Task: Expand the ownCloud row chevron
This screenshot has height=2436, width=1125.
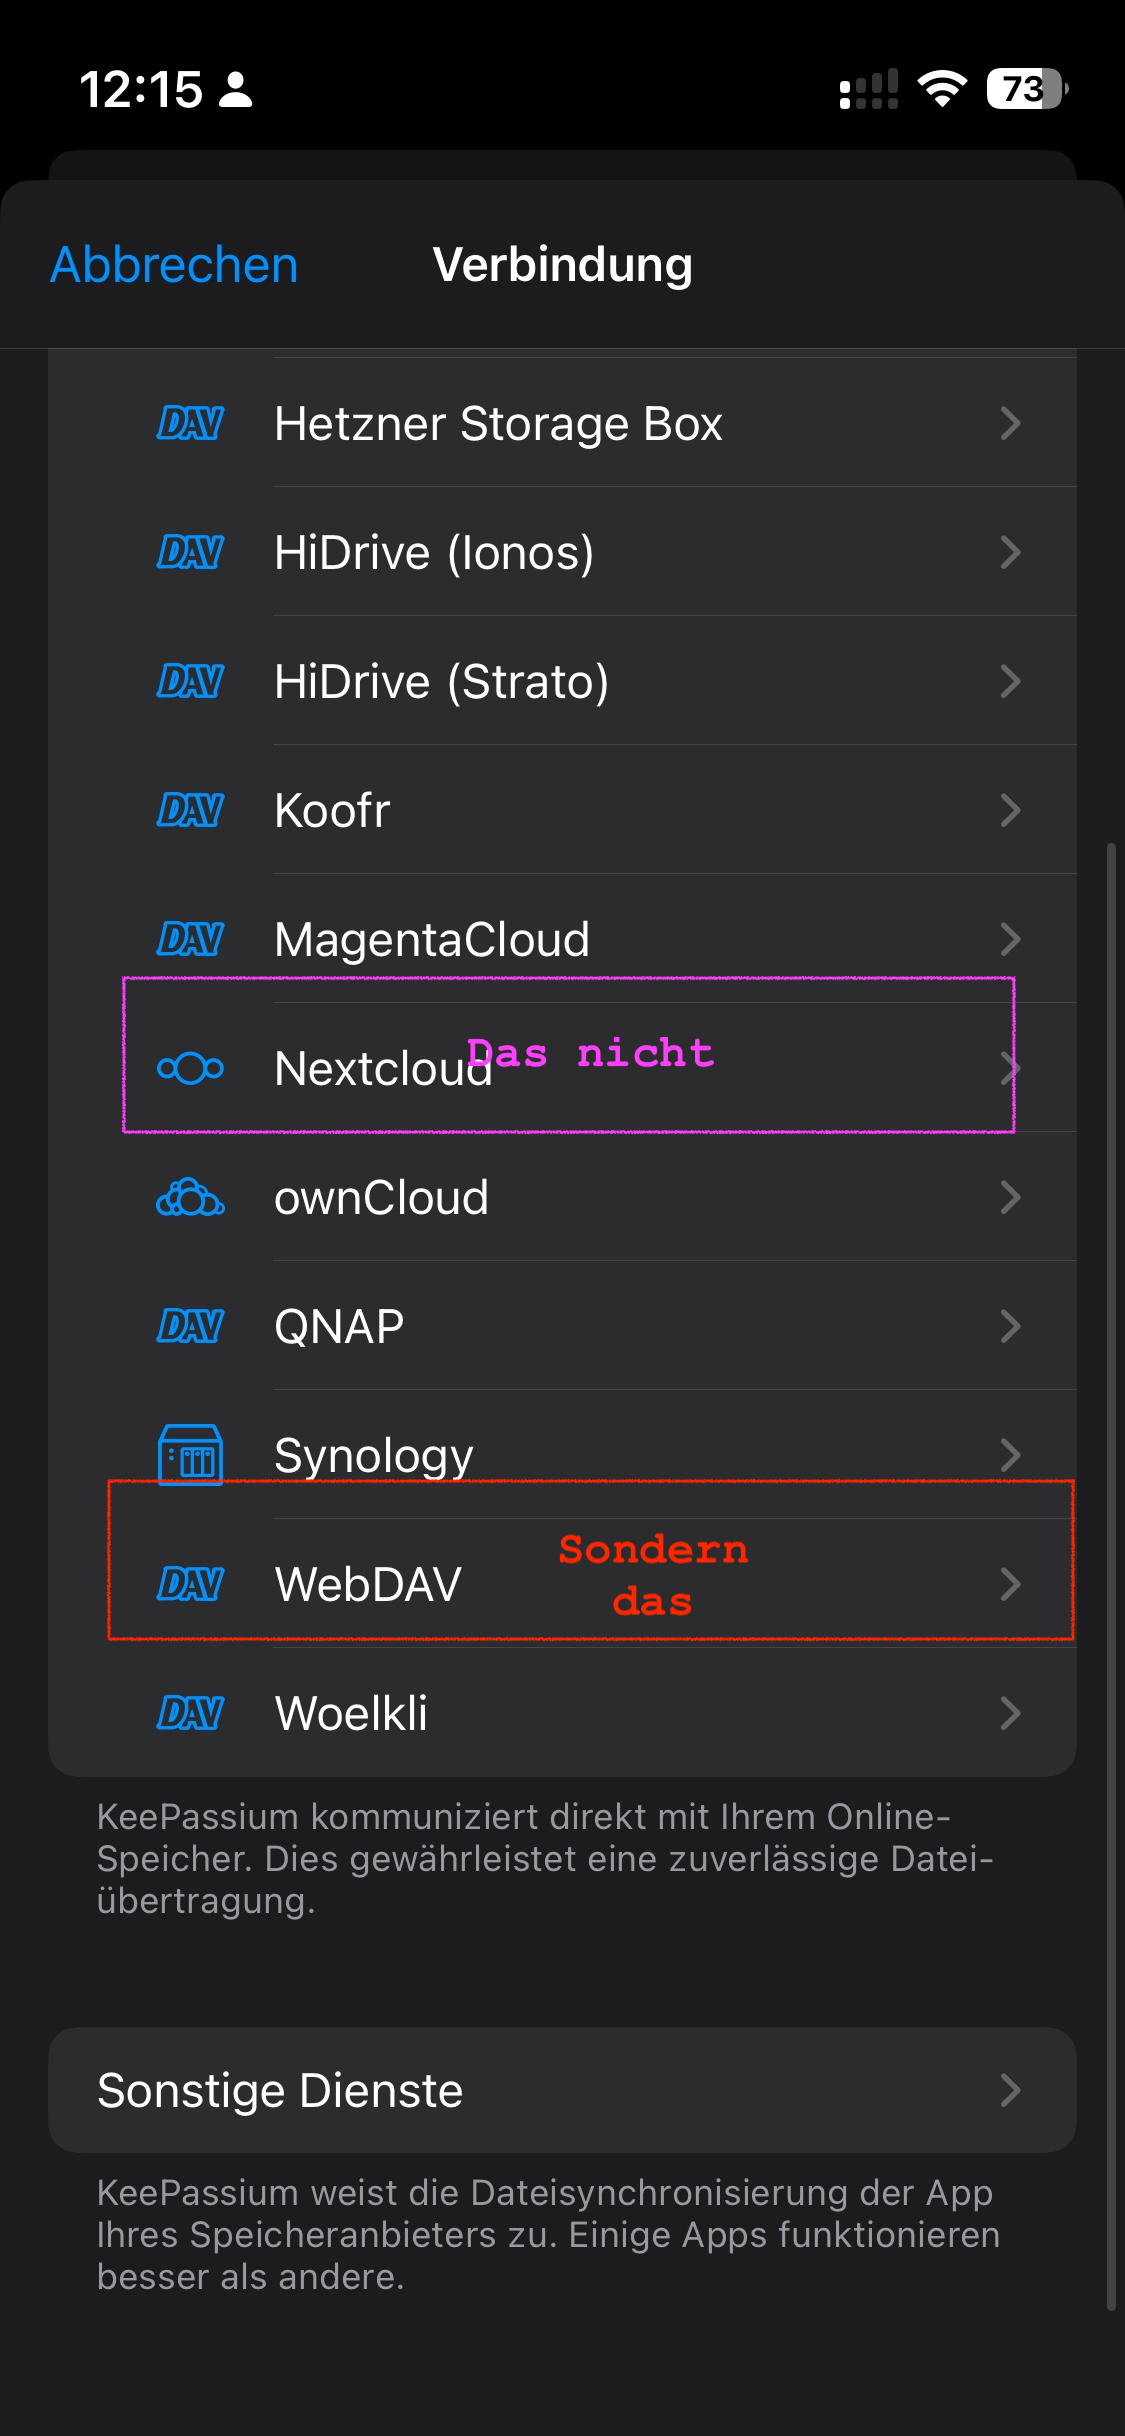Action: click(x=1010, y=1197)
